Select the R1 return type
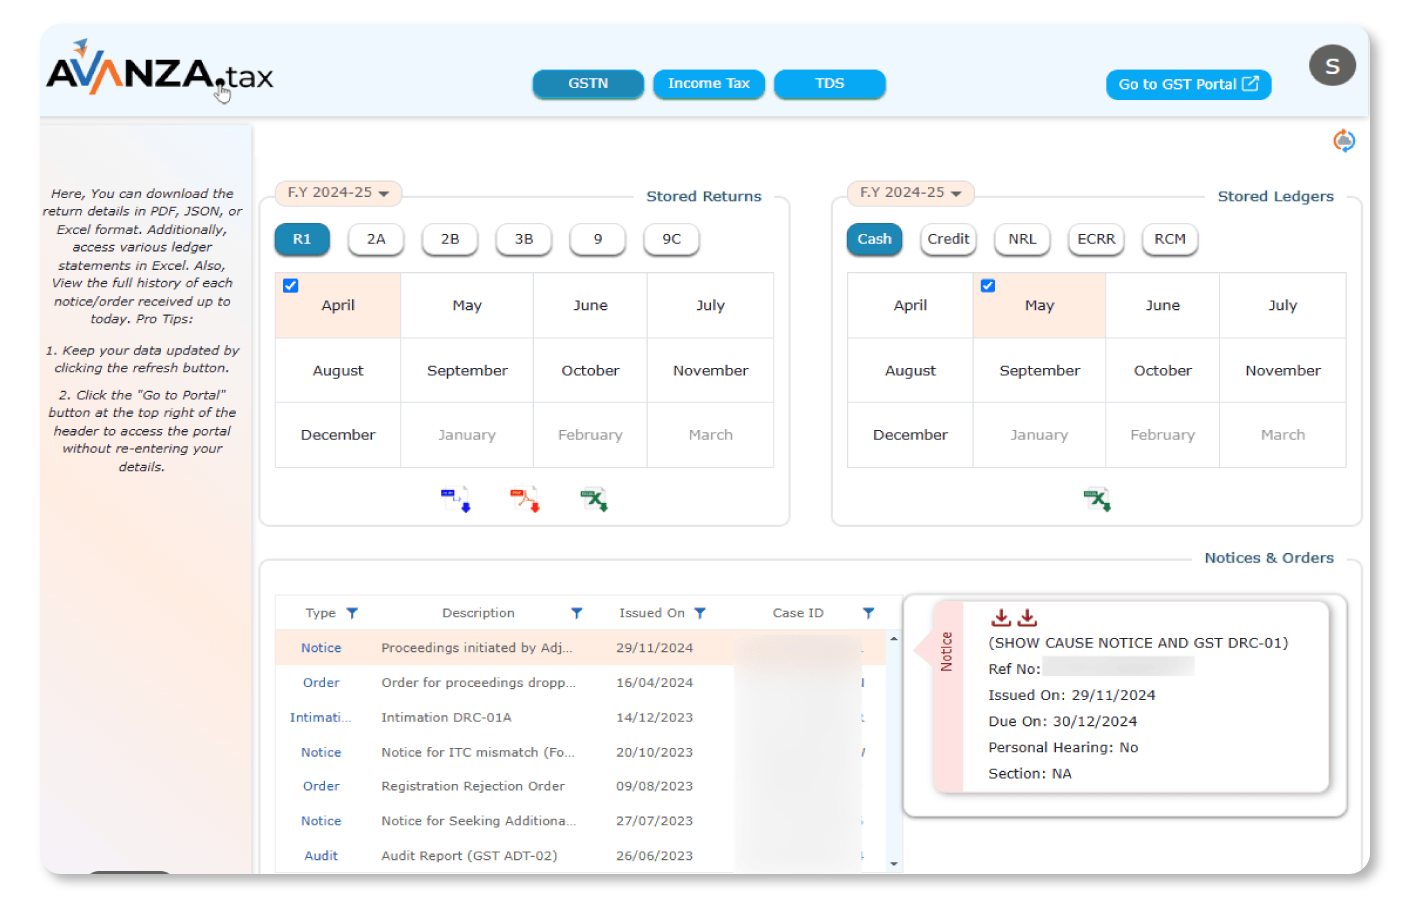 pos(302,239)
